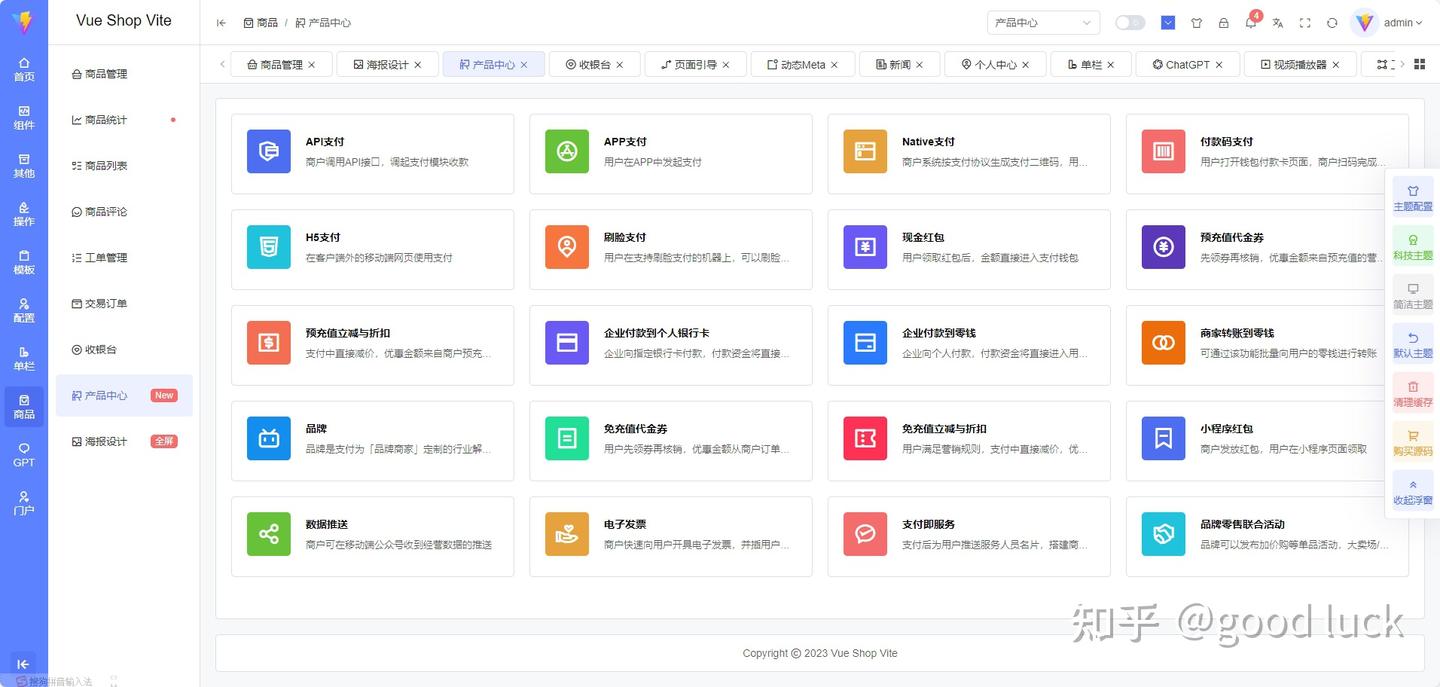Click the lock screen icon
Screen dimensions: 1440x687
(1223, 23)
